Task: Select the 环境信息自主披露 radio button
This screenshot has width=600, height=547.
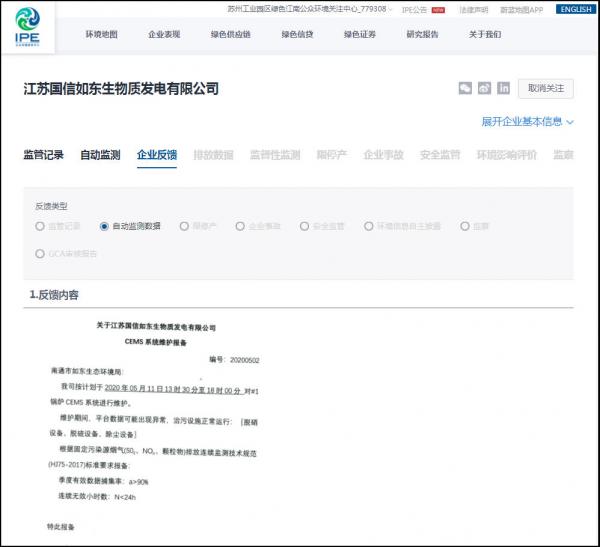Action: 368,226
